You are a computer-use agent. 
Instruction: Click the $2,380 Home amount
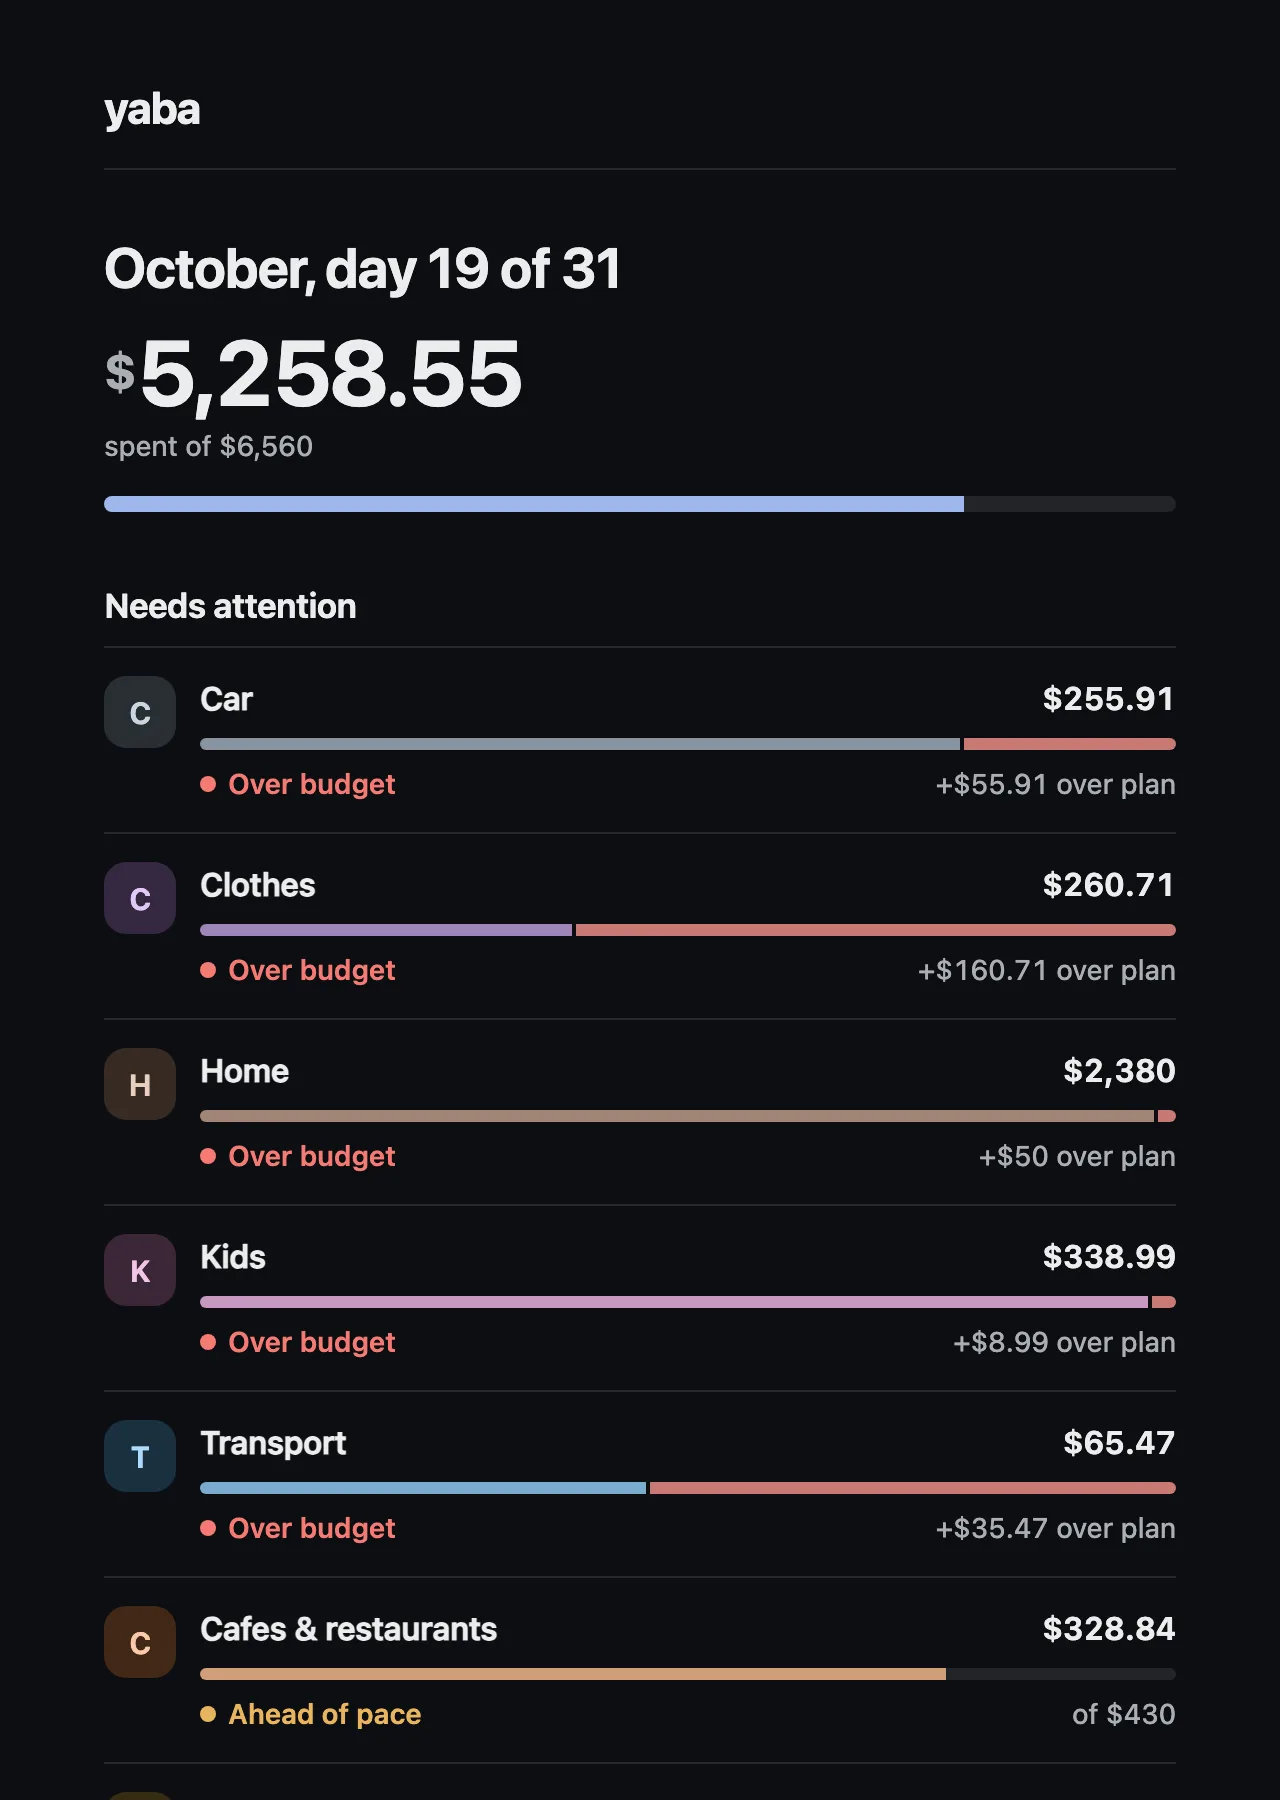(1119, 1071)
